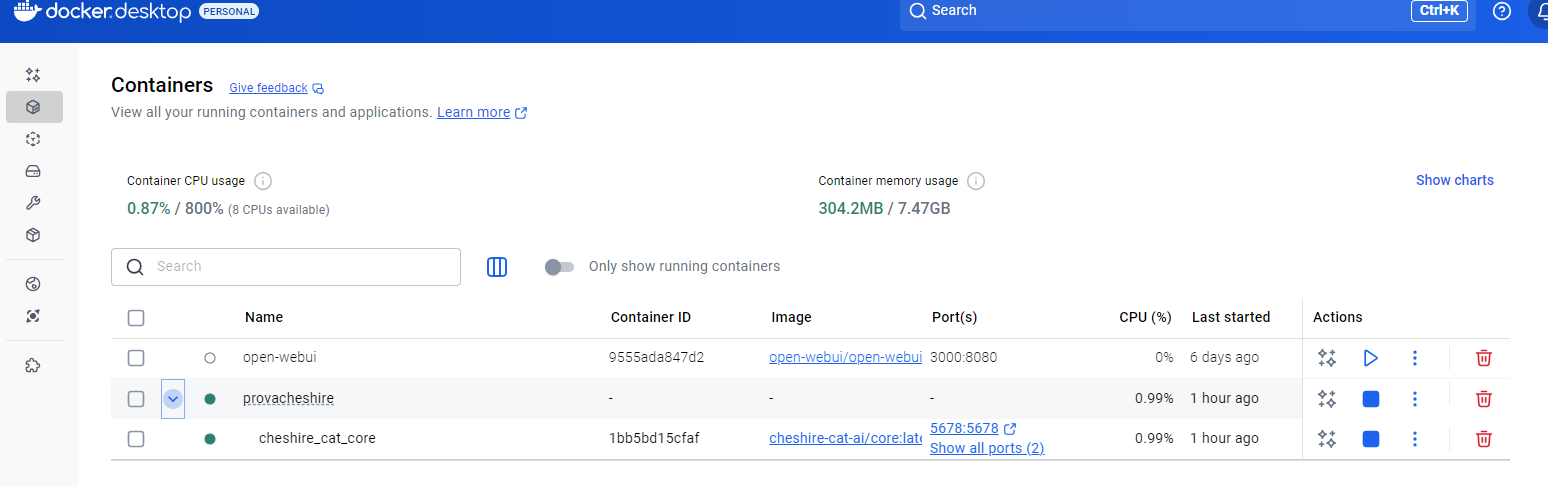The height and width of the screenshot is (487, 1548).
Task: Open the Extensions puzzle sidebar icon
Action: click(33, 365)
